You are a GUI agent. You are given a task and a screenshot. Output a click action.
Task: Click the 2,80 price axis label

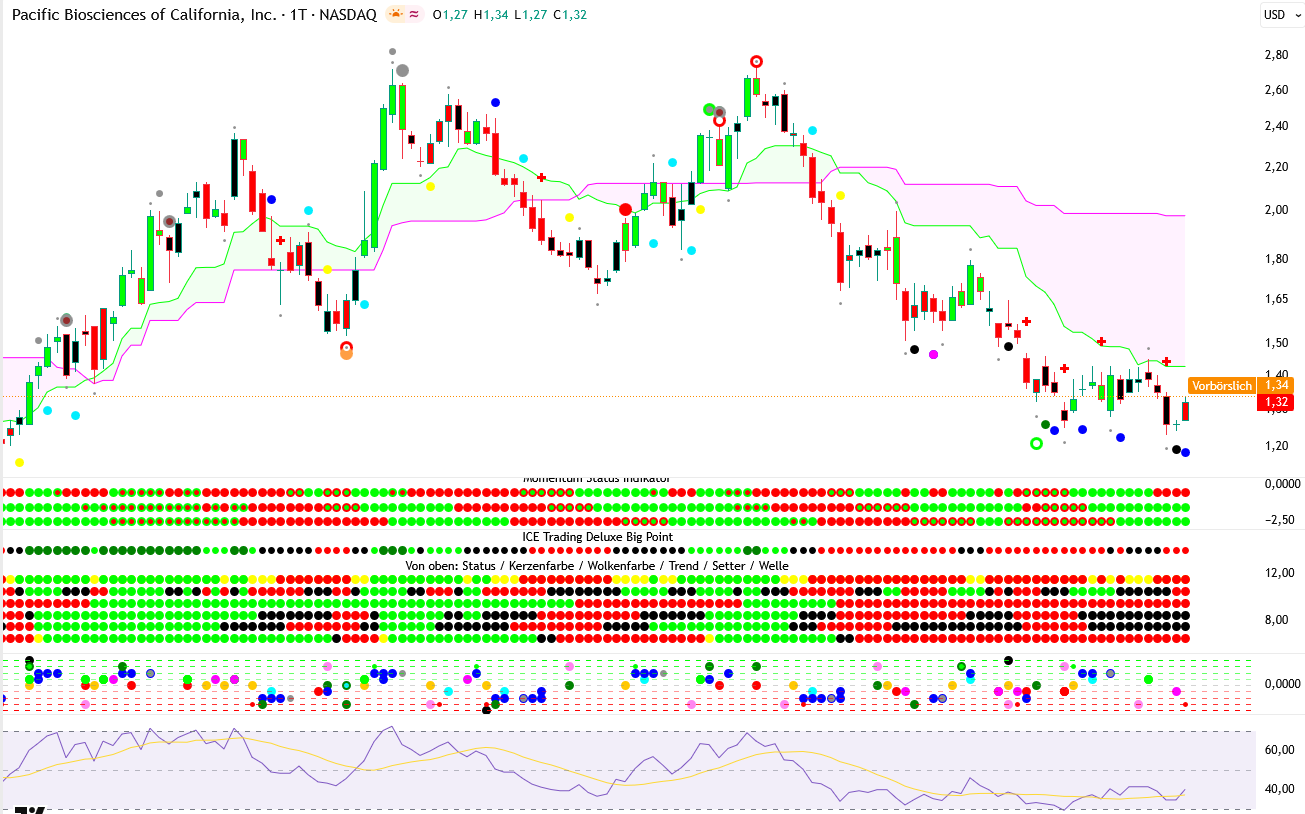pyautogui.click(x=1275, y=54)
